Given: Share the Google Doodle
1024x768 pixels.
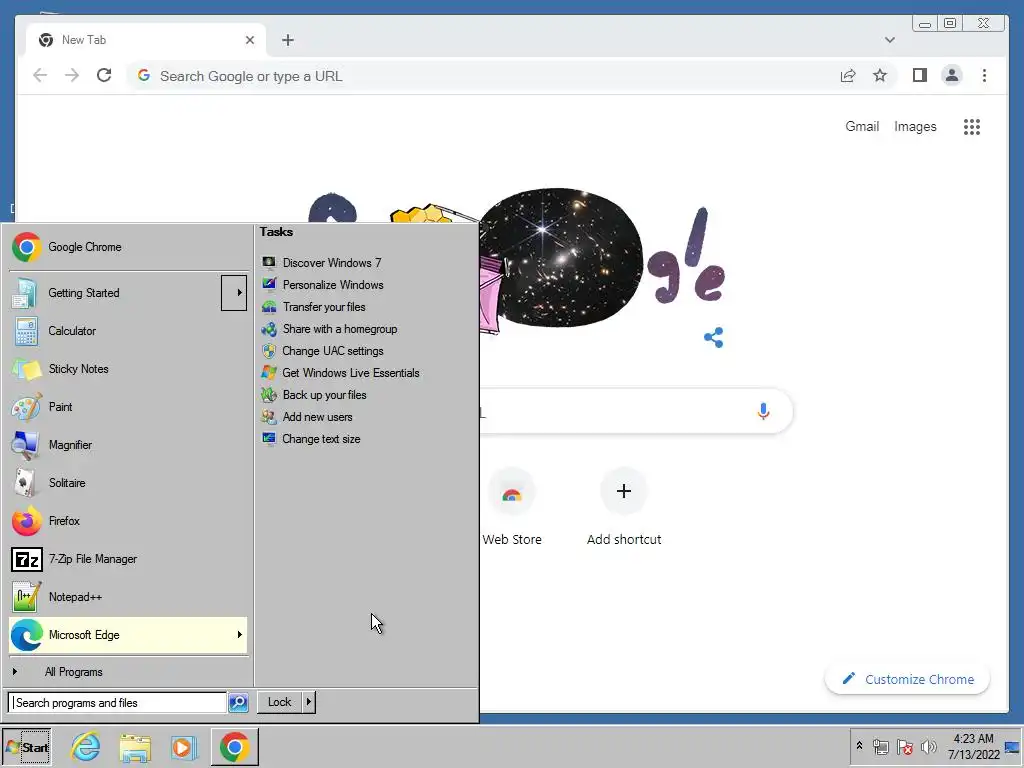Looking at the screenshot, I should tap(713, 338).
